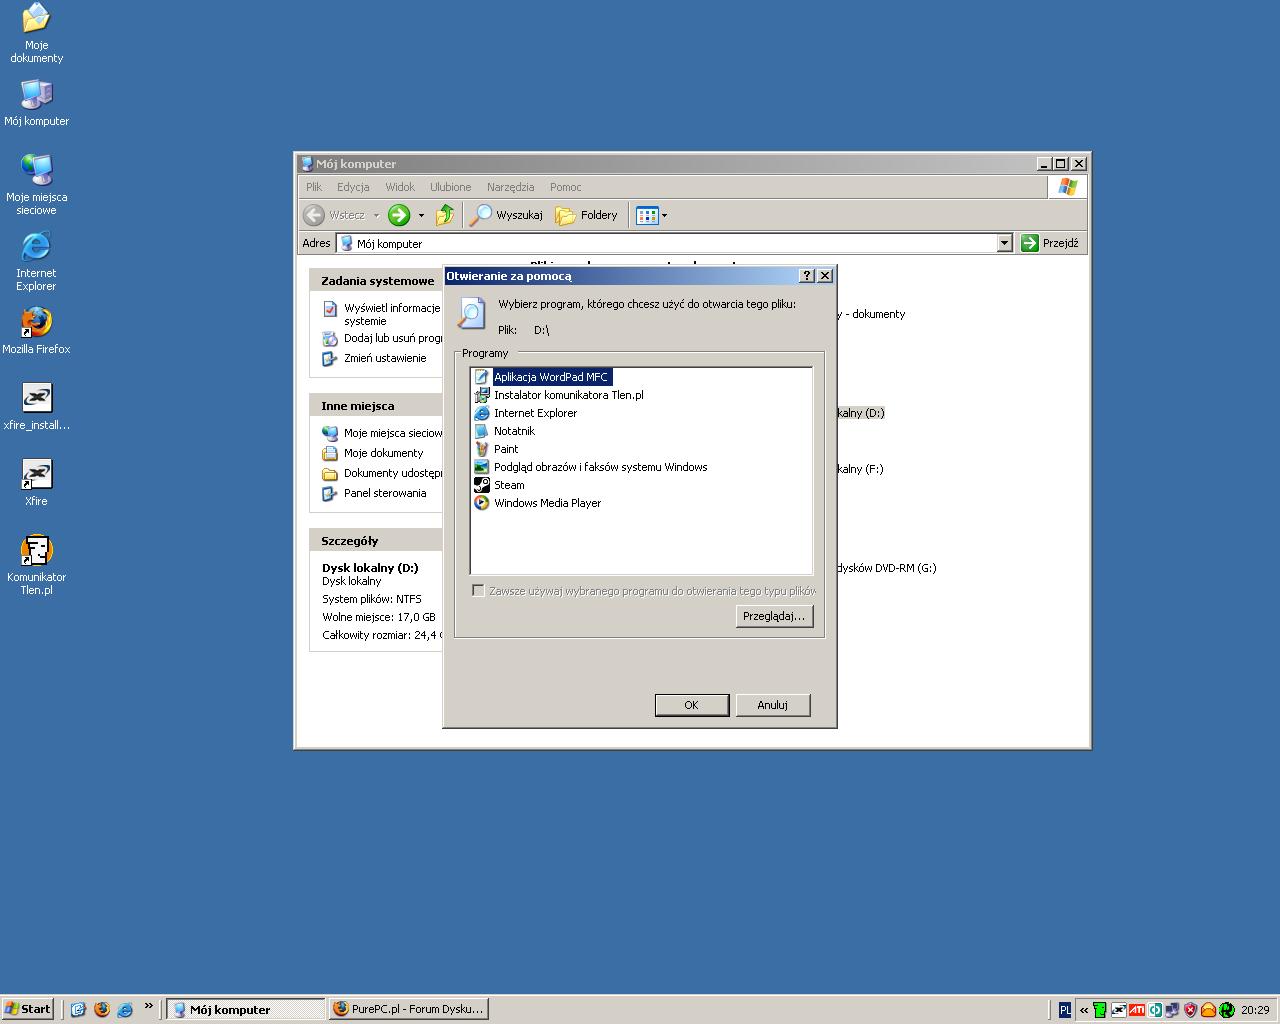Pick Notatnik in the programs list
1280x1024 pixels.
513,431
